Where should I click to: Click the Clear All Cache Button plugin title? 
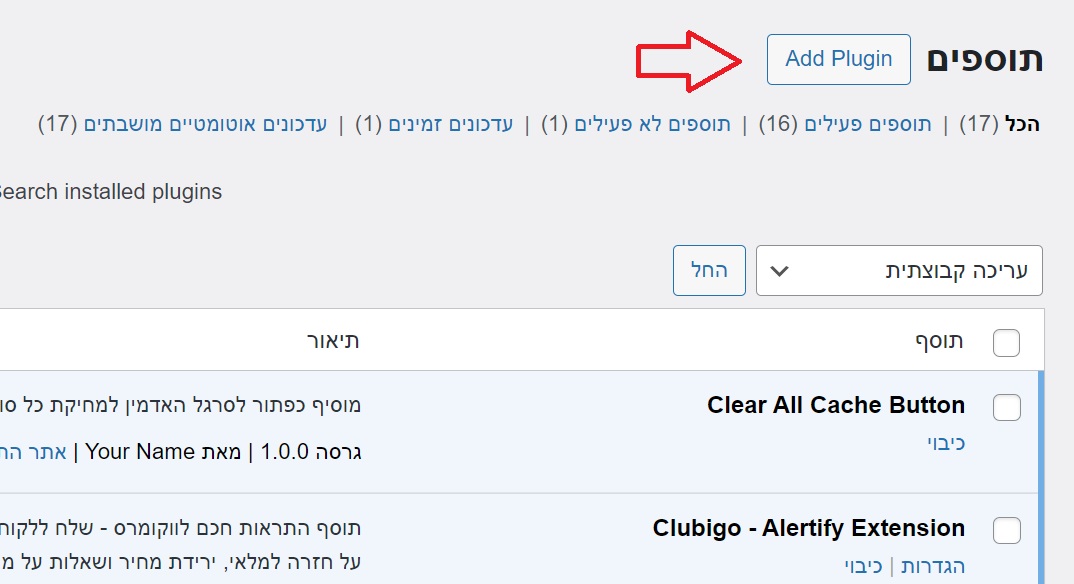[835, 405]
